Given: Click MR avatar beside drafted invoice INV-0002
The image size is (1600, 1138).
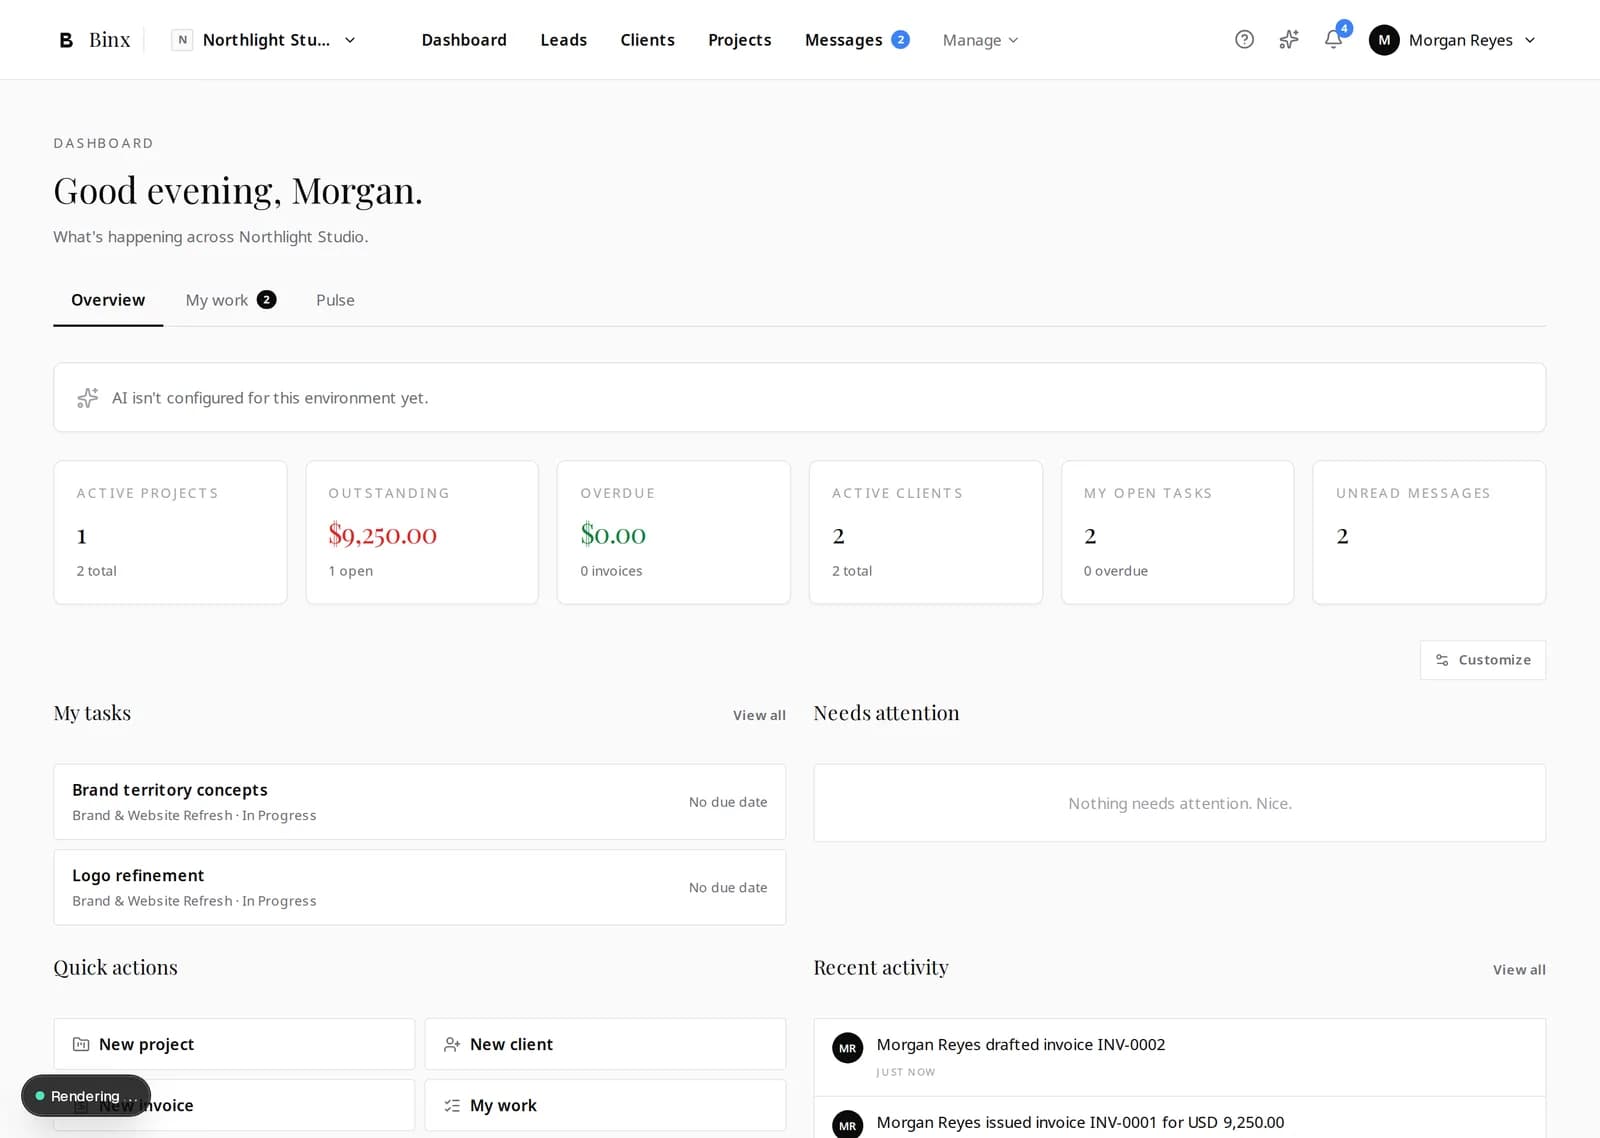Looking at the screenshot, I should pos(848,1048).
